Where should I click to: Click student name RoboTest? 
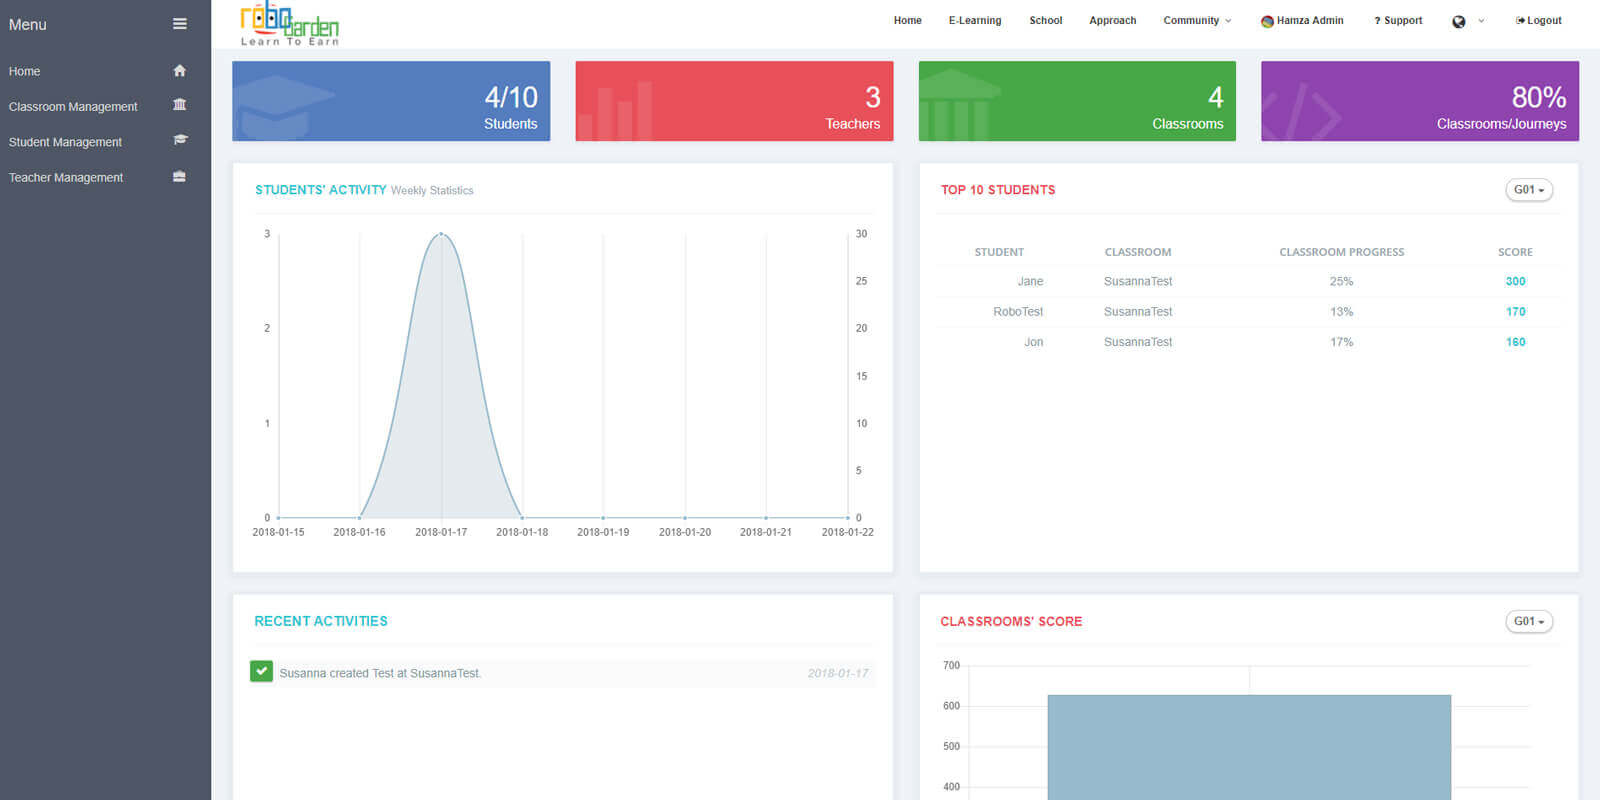click(1018, 312)
